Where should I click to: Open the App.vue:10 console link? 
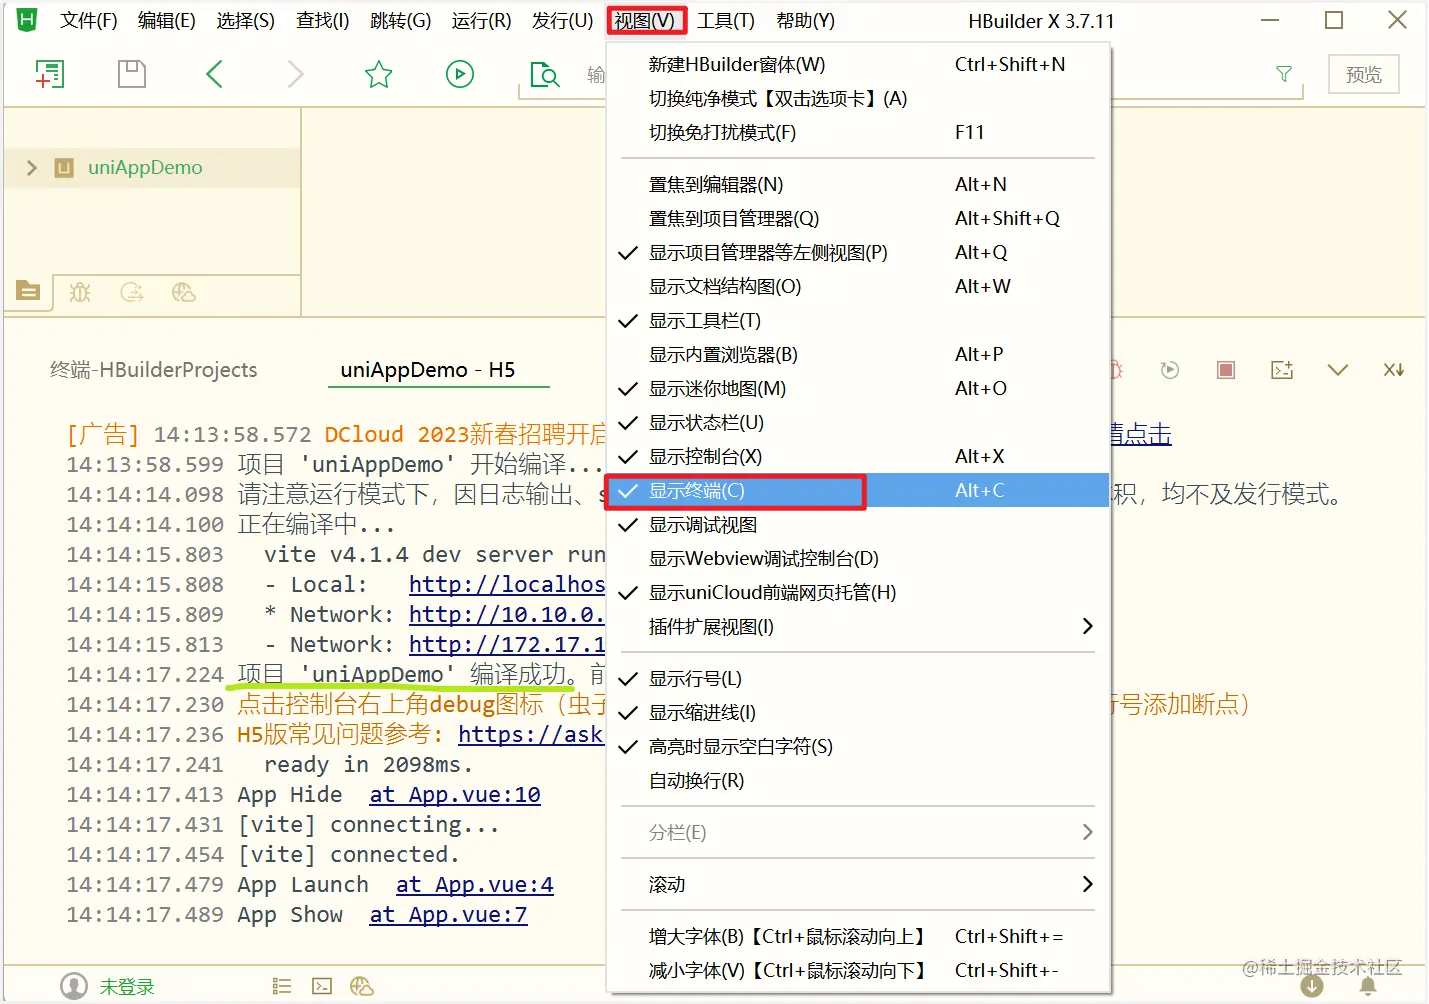[x=455, y=795]
